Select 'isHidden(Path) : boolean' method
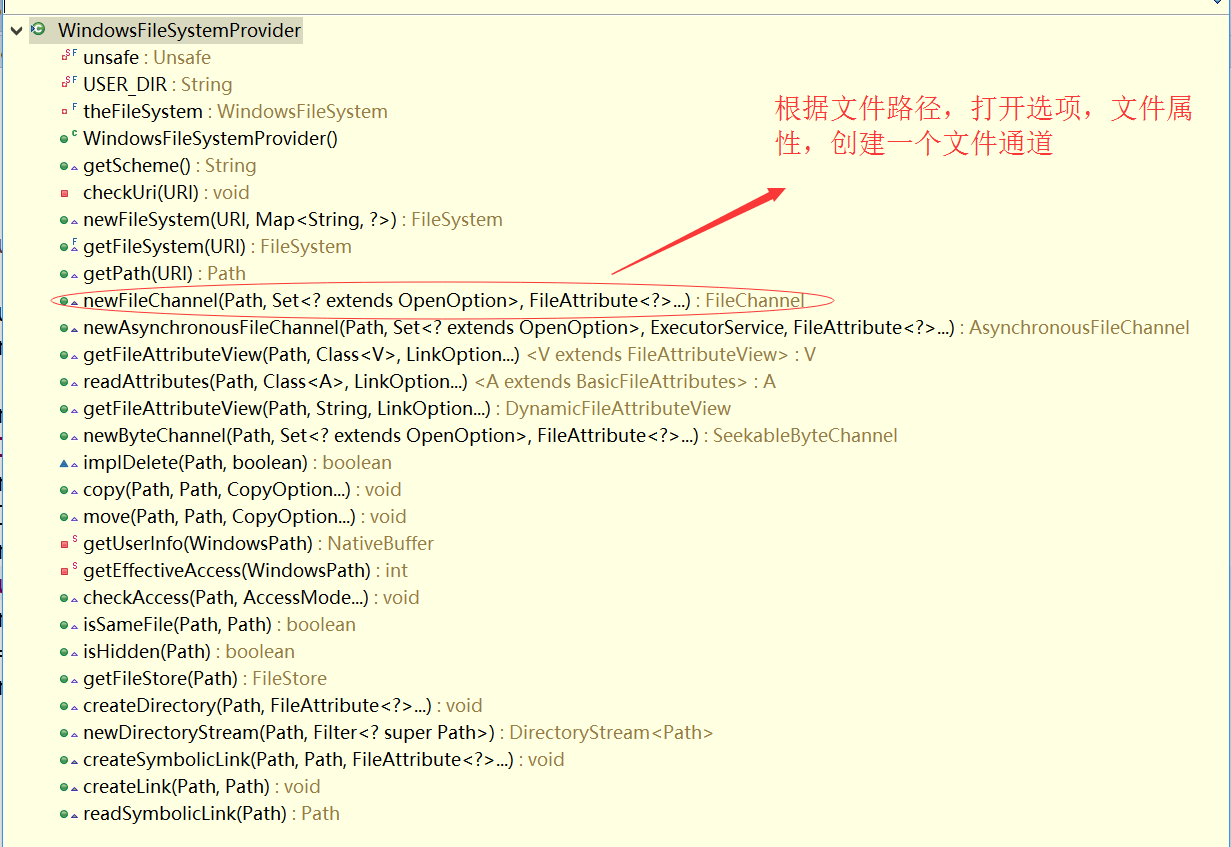 click(x=189, y=652)
